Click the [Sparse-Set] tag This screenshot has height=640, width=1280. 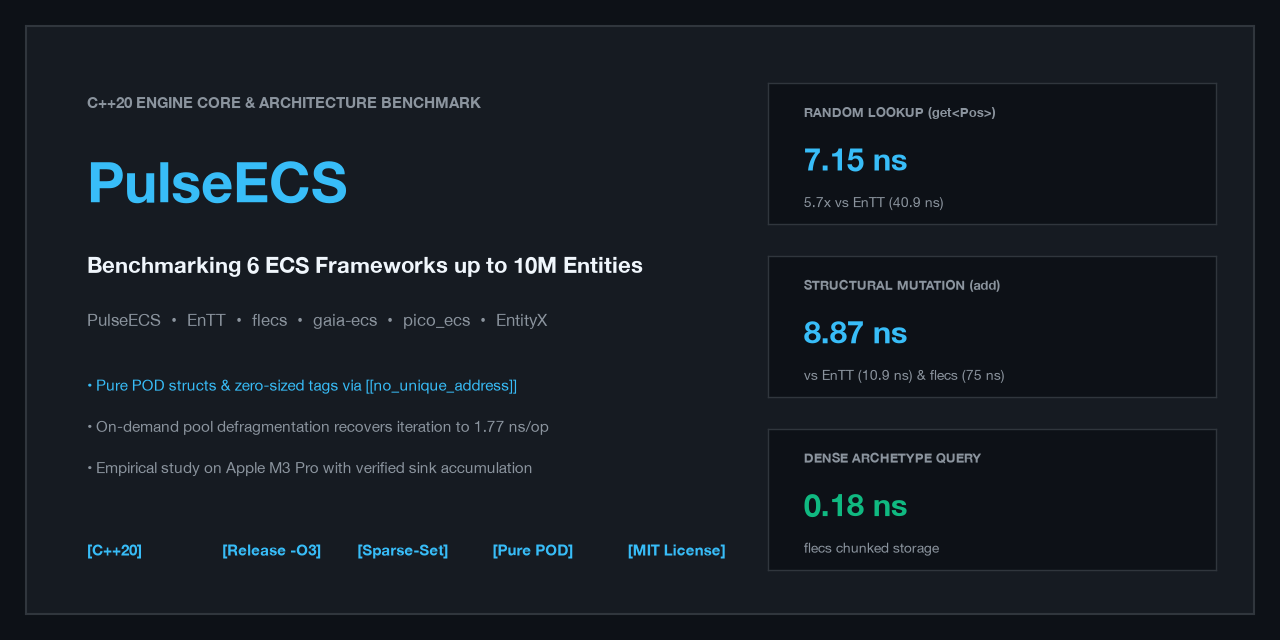click(403, 551)
